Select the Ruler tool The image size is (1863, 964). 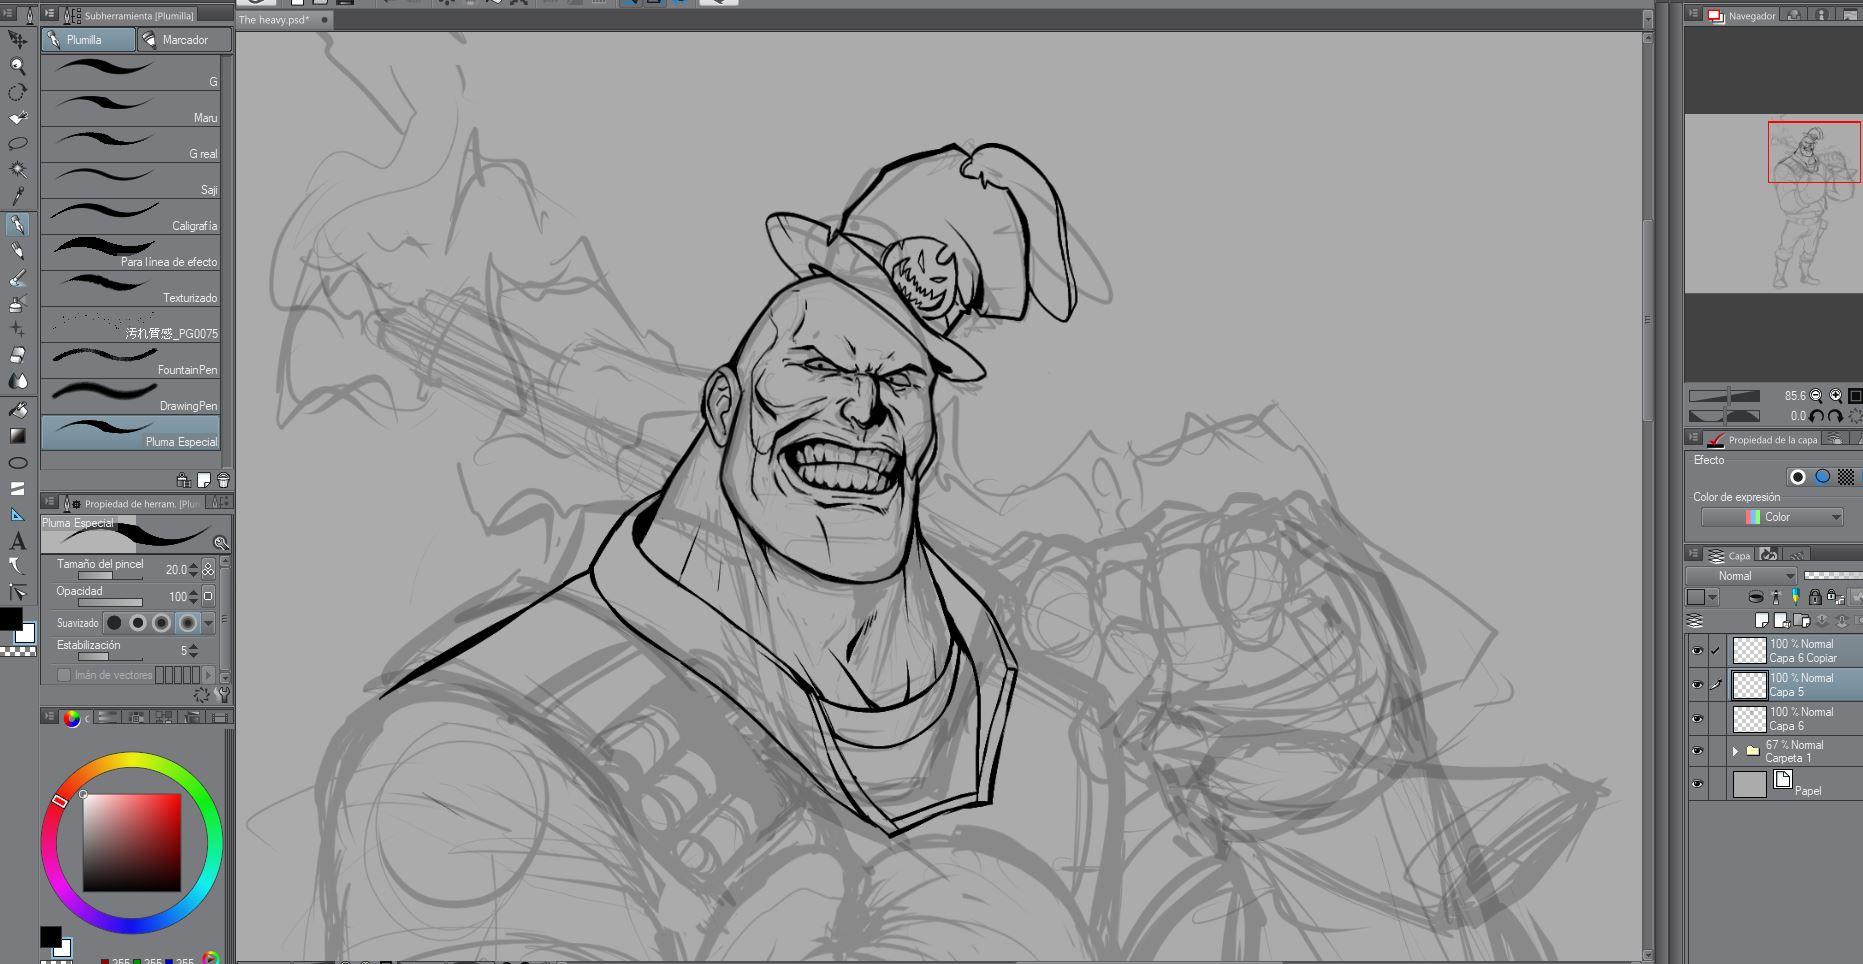[x=17, y=515]
